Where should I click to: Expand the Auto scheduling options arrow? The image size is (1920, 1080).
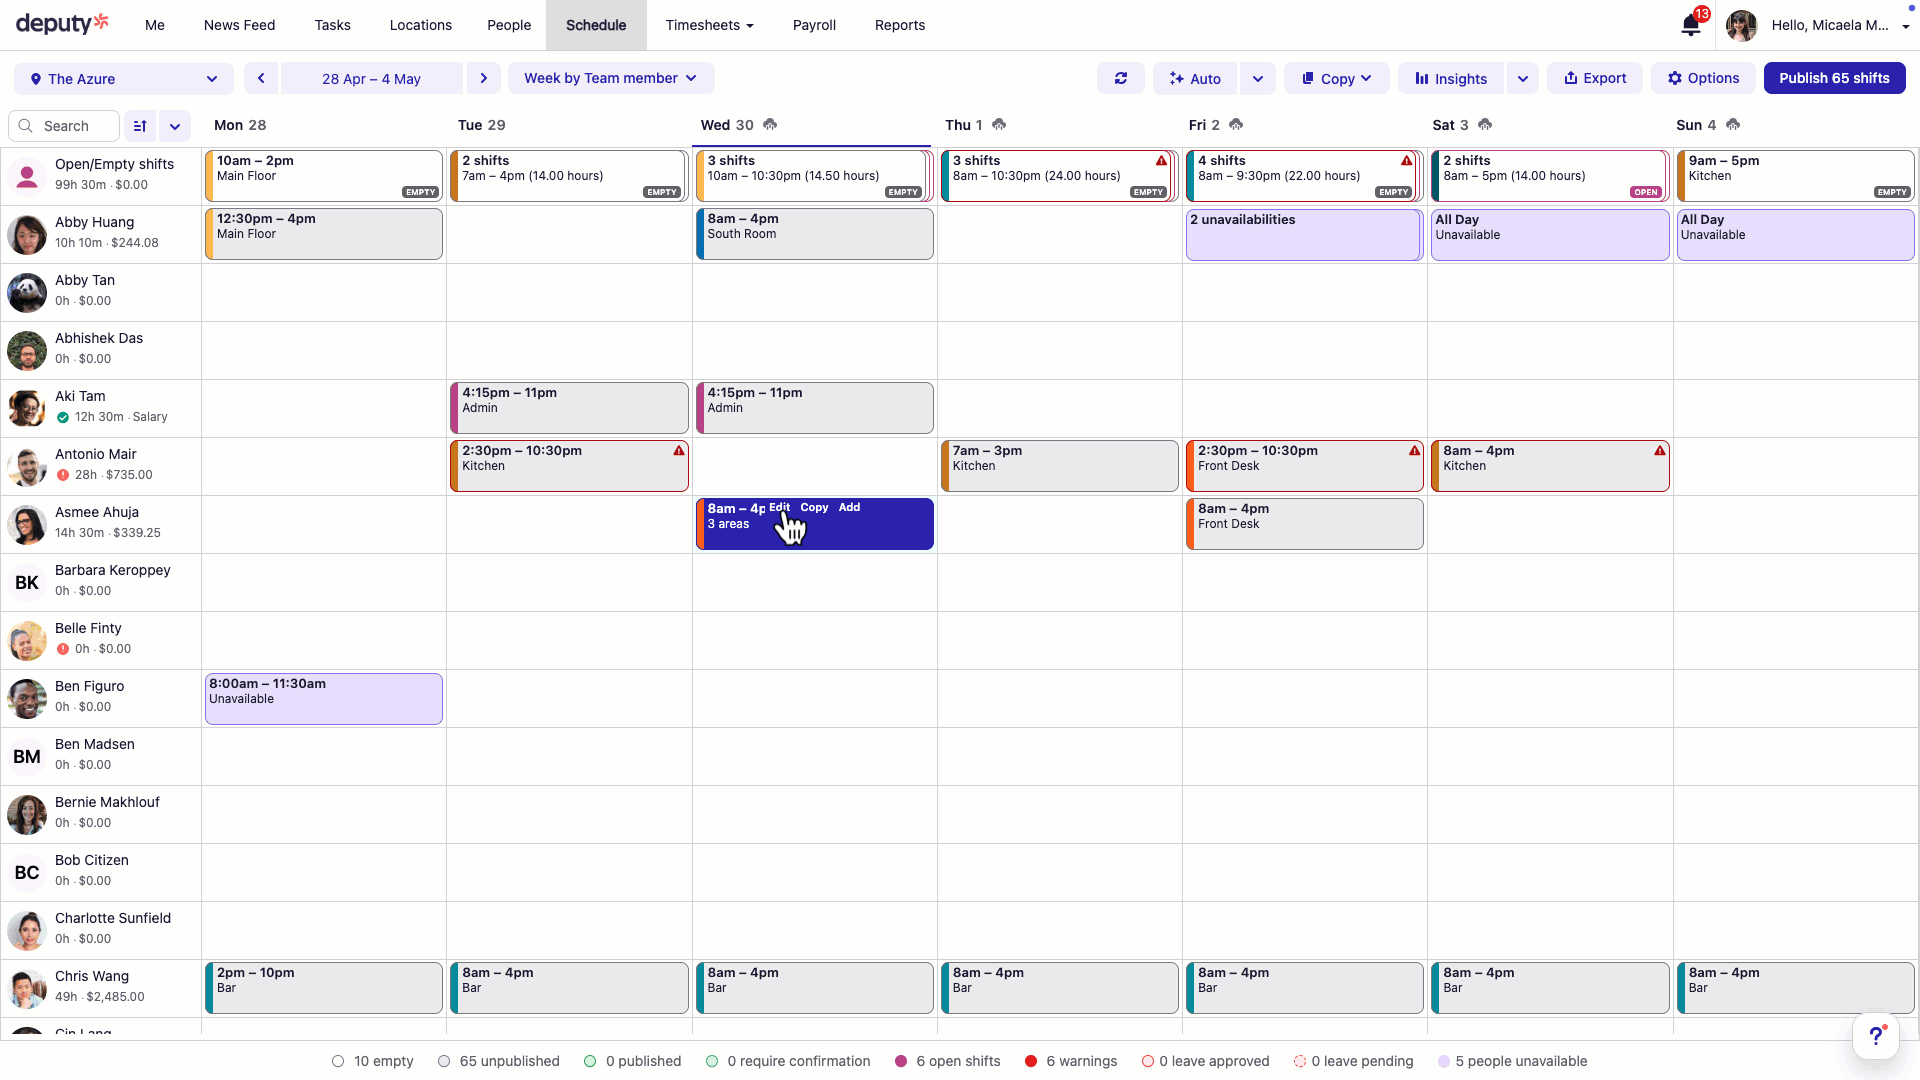1258,78
